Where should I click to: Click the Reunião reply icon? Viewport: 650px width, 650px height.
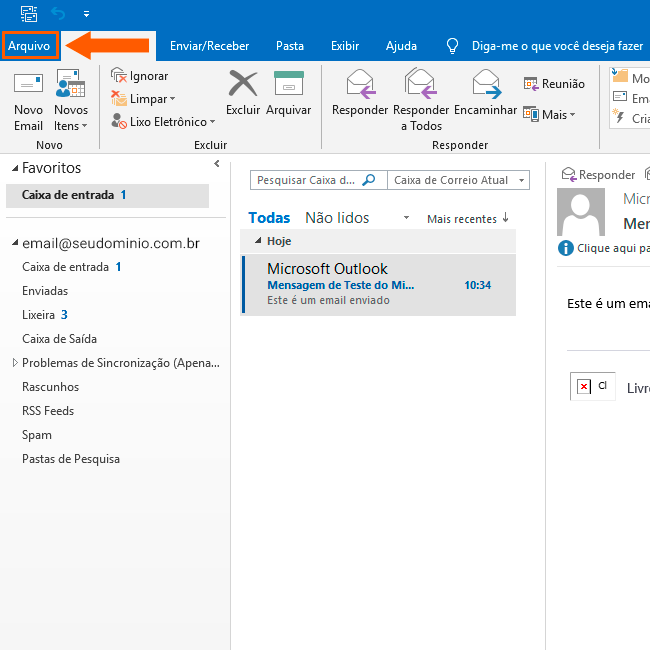click(x=554, y=84)
